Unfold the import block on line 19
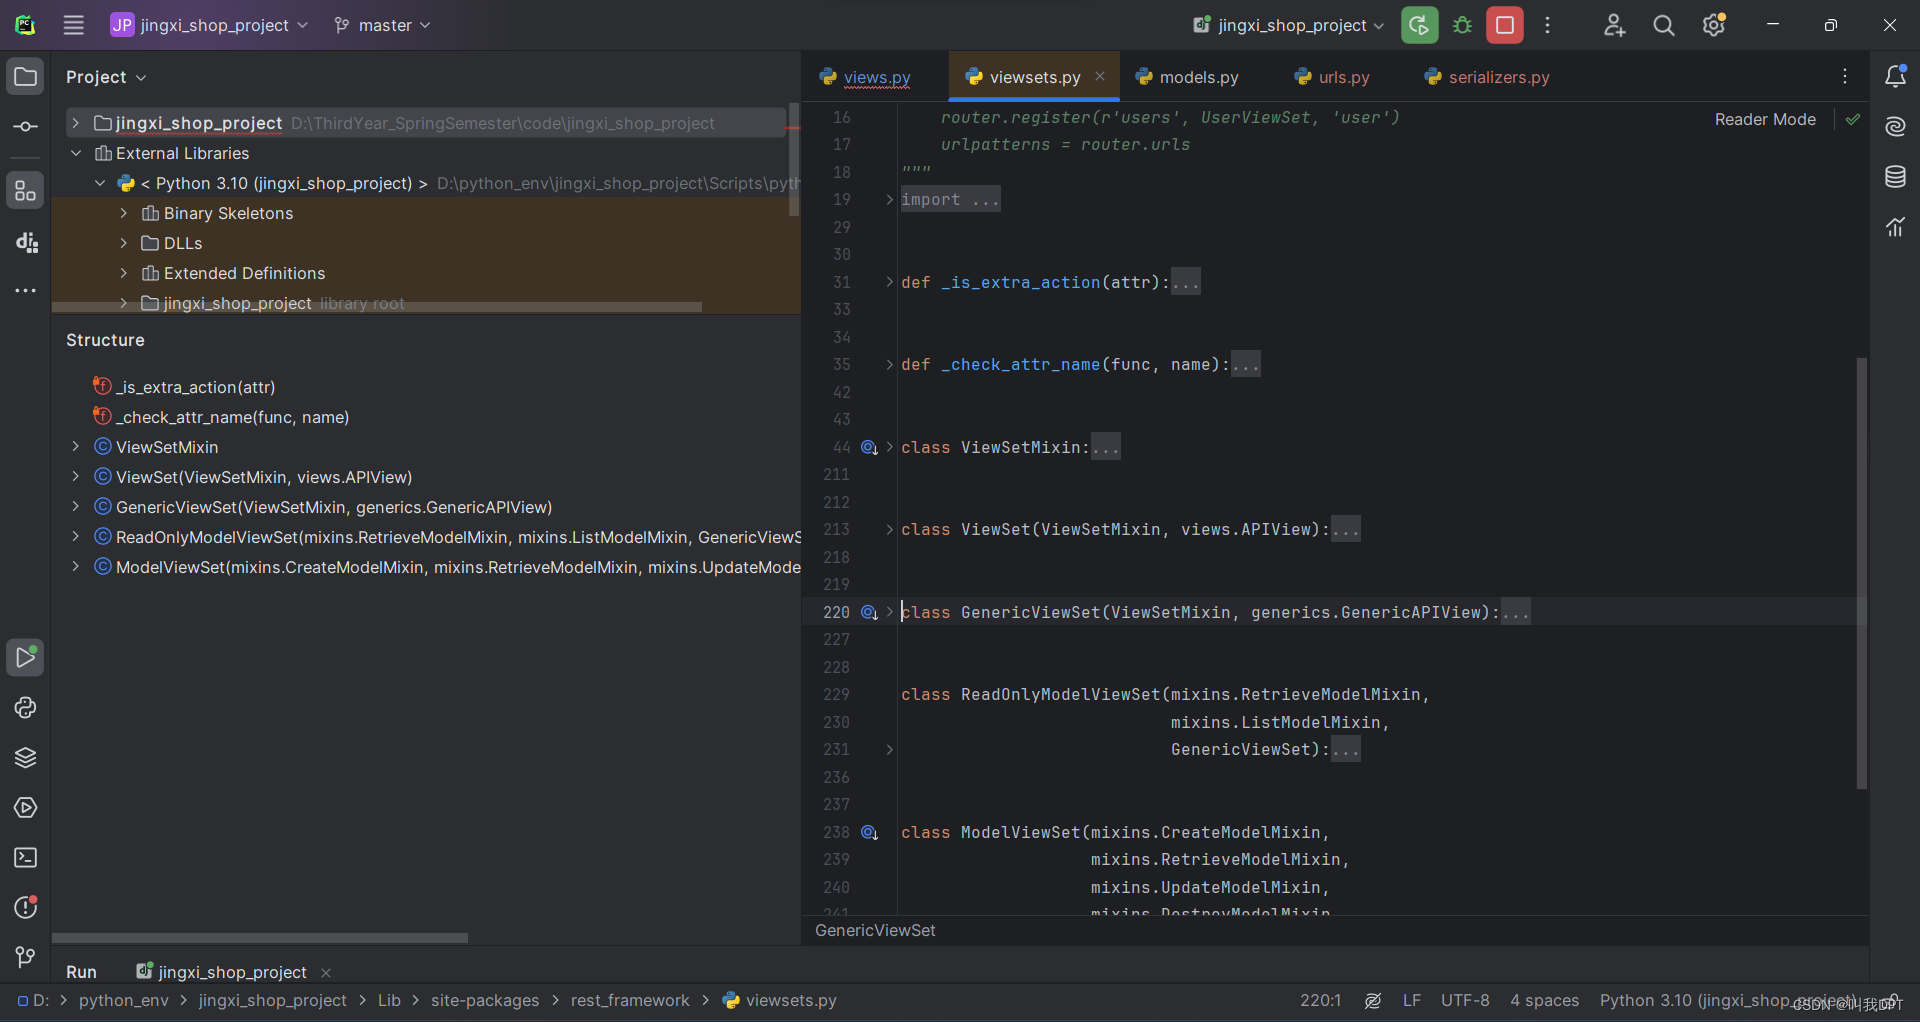The width and height of the screenshot is (1920, 1022). click(x=889, y=199)
